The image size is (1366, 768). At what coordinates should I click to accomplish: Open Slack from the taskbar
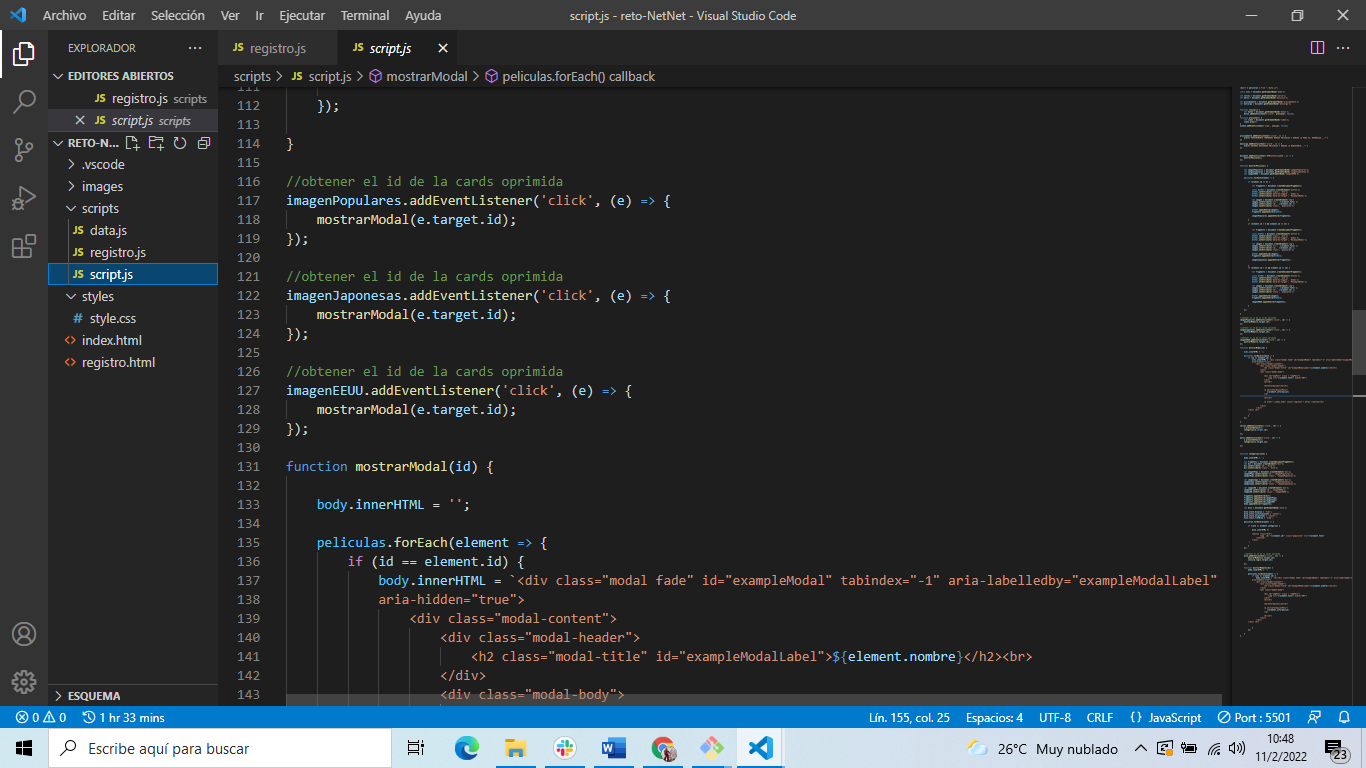[564, 748]
